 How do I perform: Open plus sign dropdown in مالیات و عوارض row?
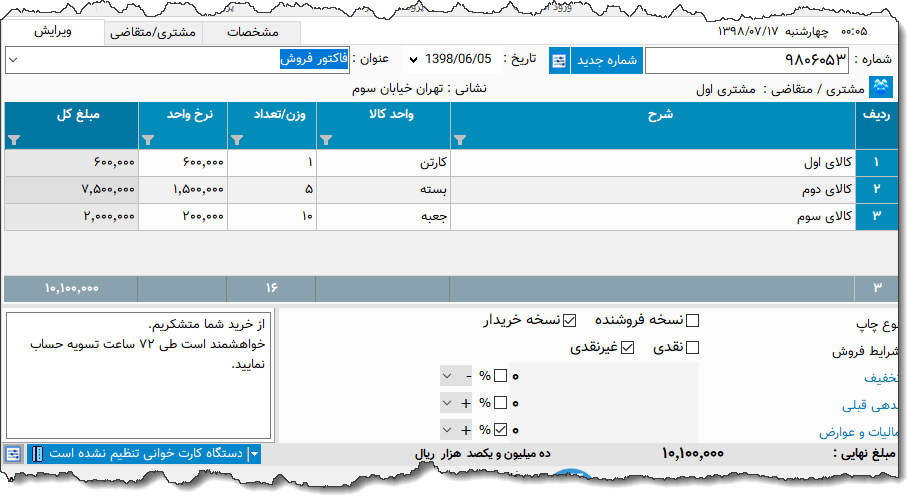(457, 429)
